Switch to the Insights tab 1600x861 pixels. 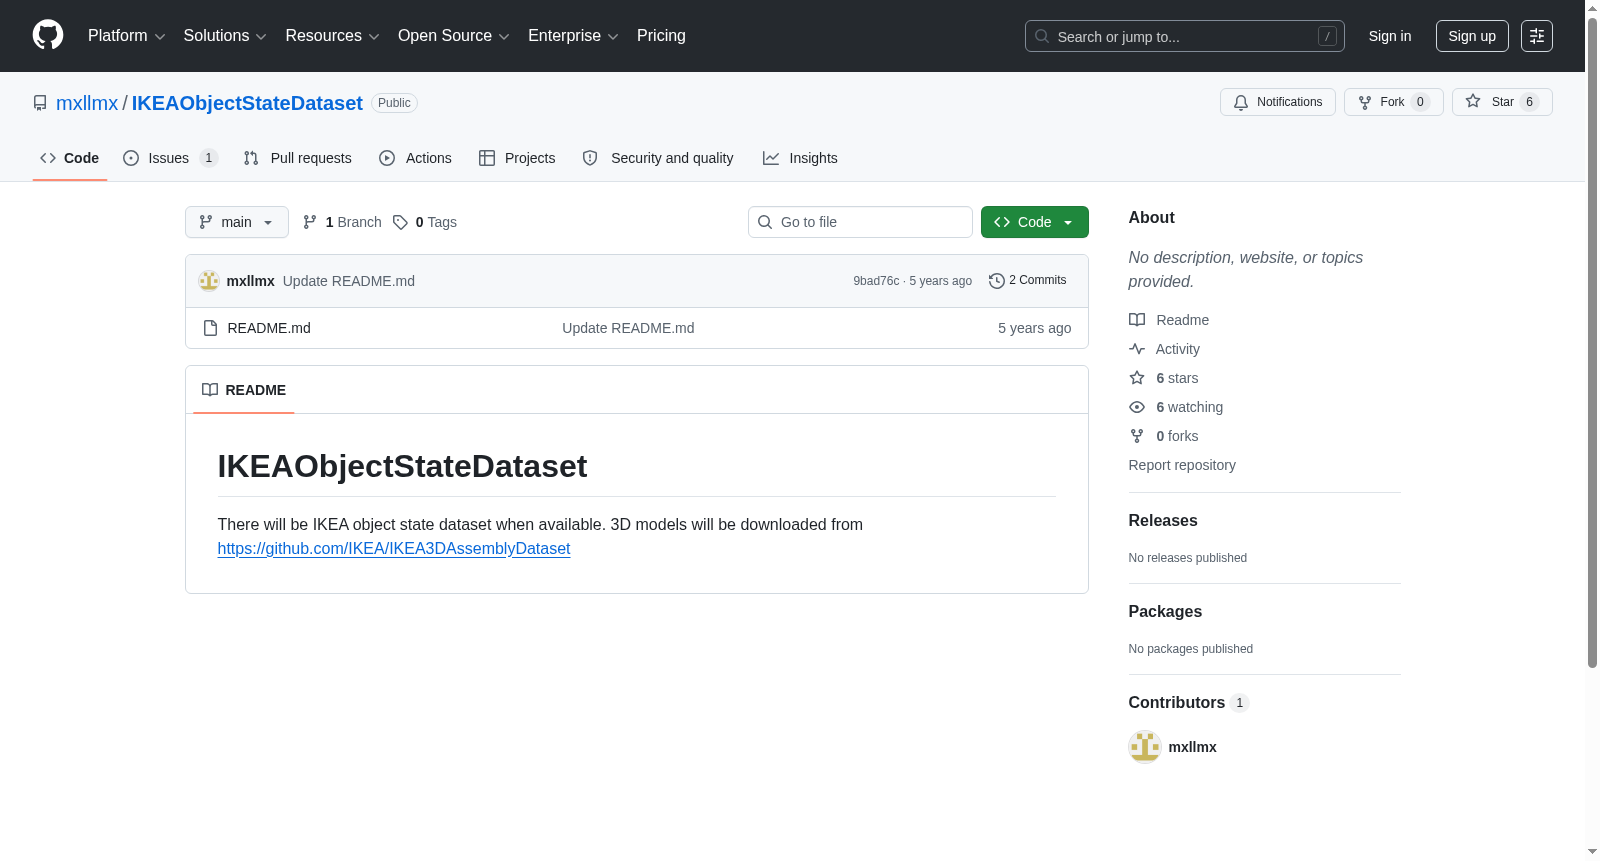(800, 158)
